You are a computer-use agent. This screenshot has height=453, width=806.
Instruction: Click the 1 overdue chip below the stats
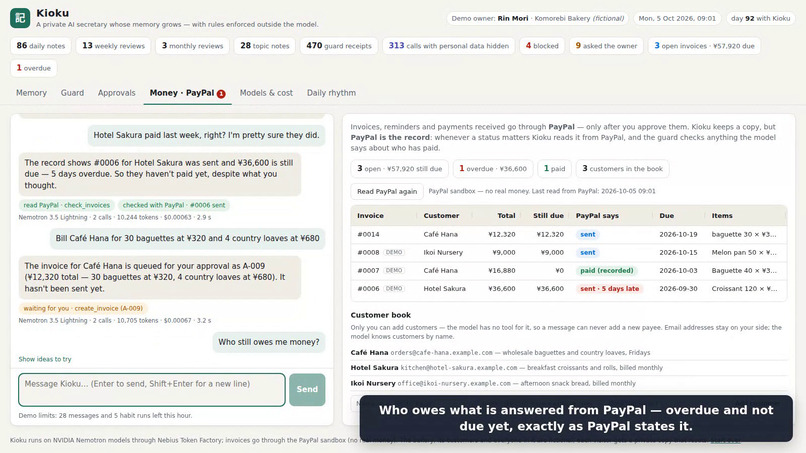click(34, 68)
